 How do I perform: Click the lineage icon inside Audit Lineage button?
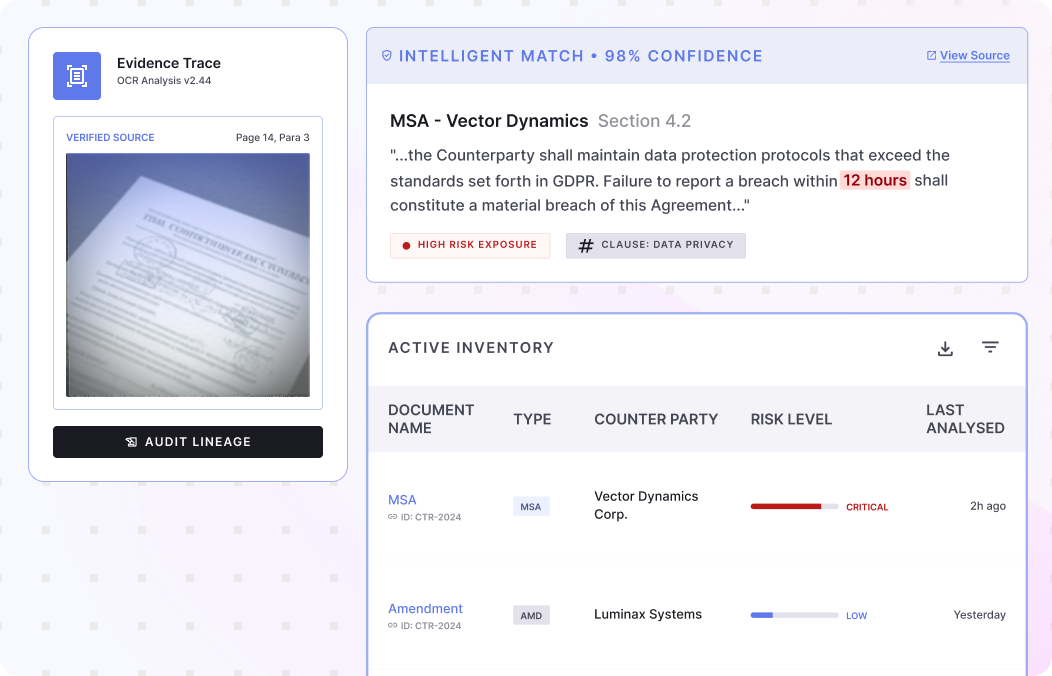(x=132, y=442)
